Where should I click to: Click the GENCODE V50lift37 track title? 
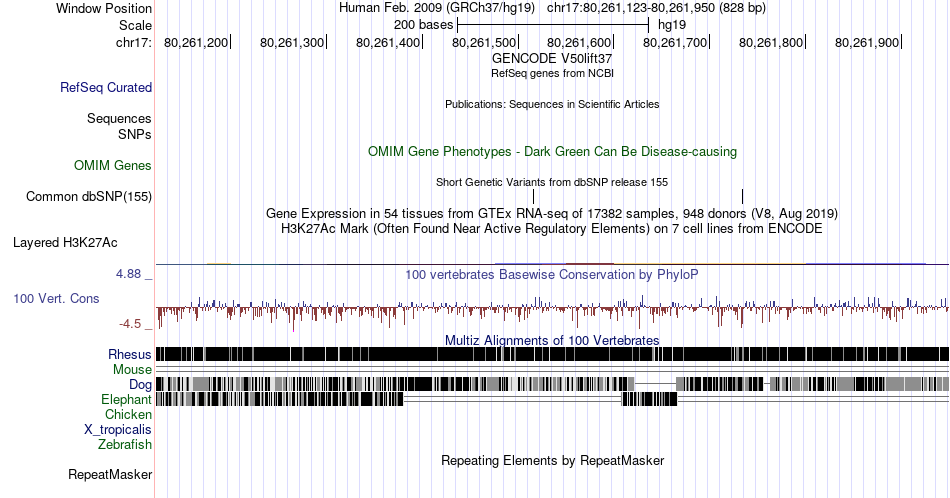tap(552, 58)
